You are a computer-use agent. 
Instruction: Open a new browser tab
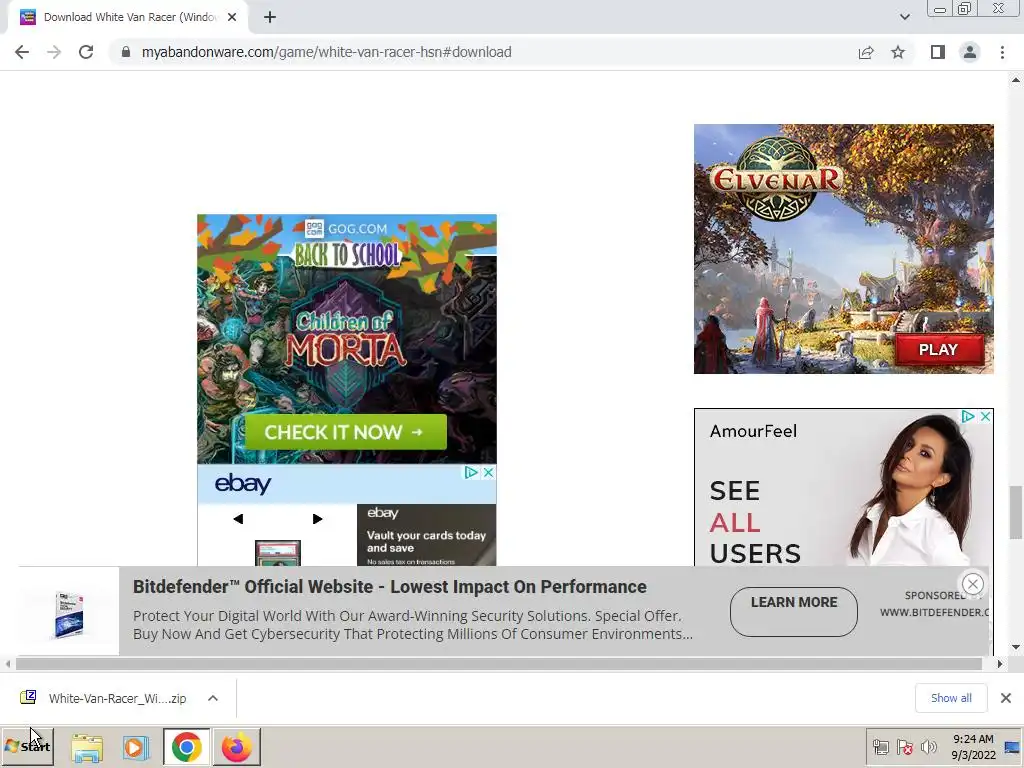270,18
